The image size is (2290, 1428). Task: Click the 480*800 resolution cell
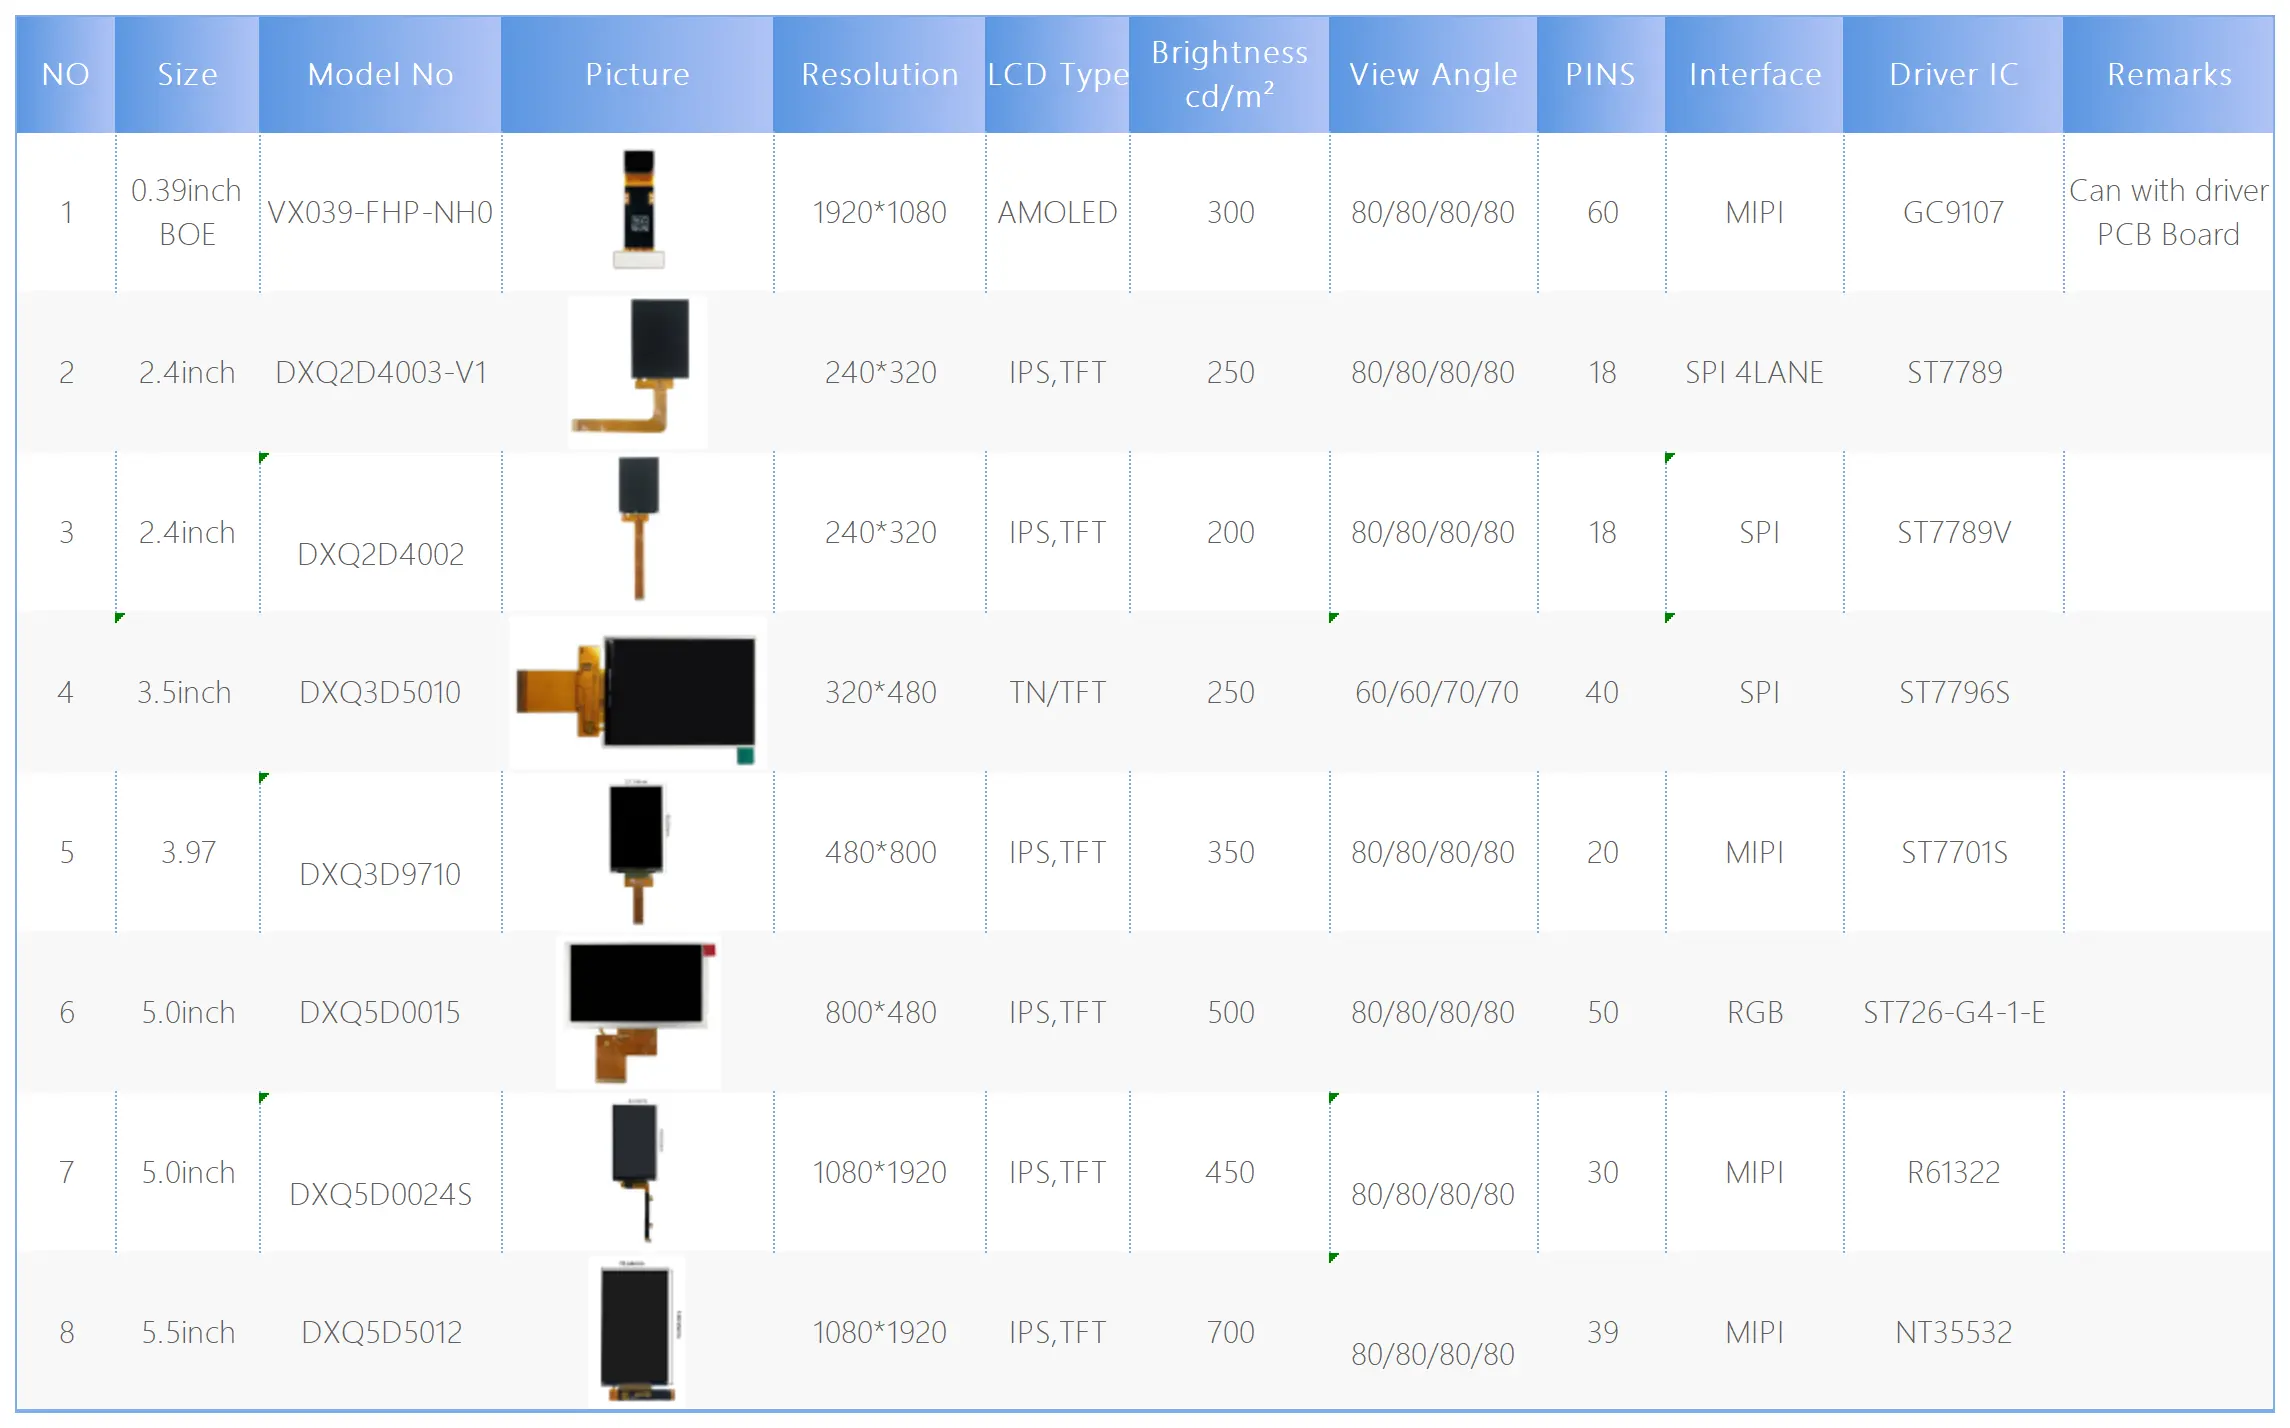880,853
